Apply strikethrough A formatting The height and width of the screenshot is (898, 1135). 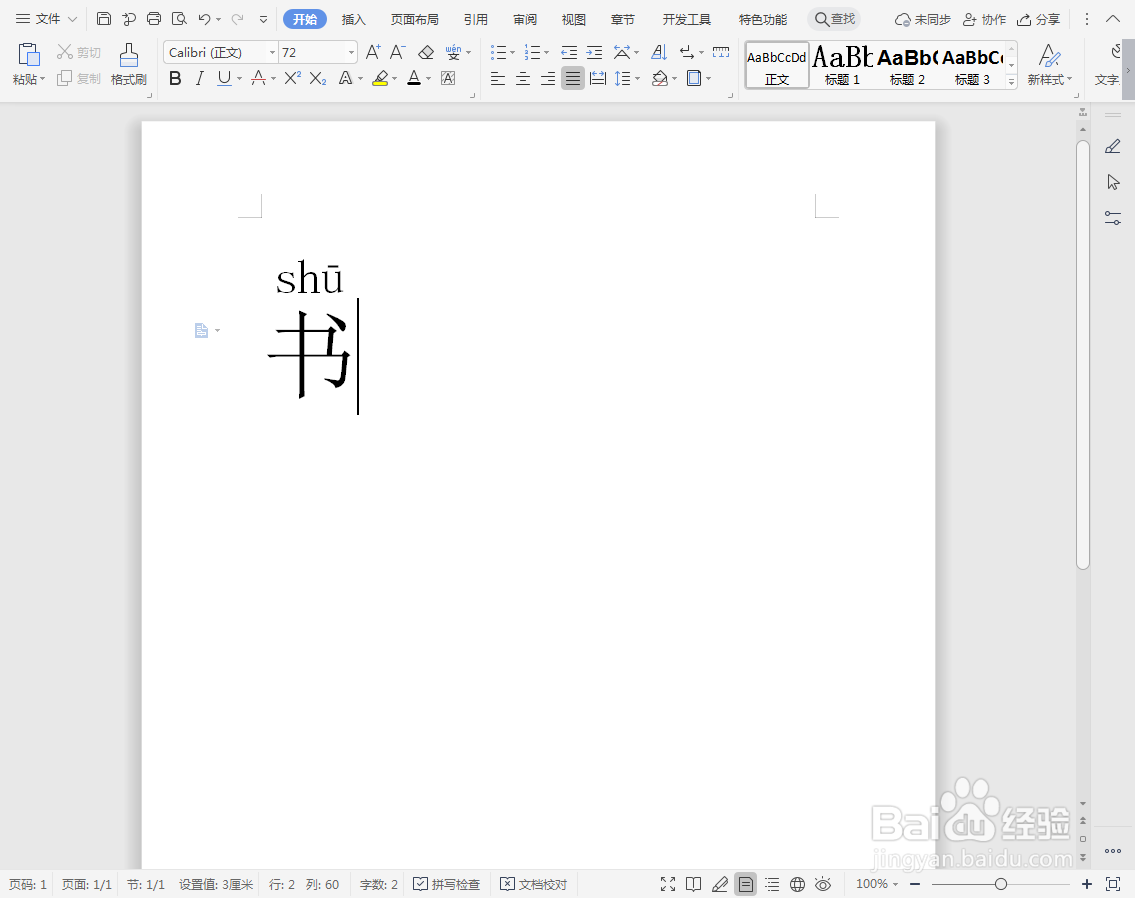(x=258, y=78)
